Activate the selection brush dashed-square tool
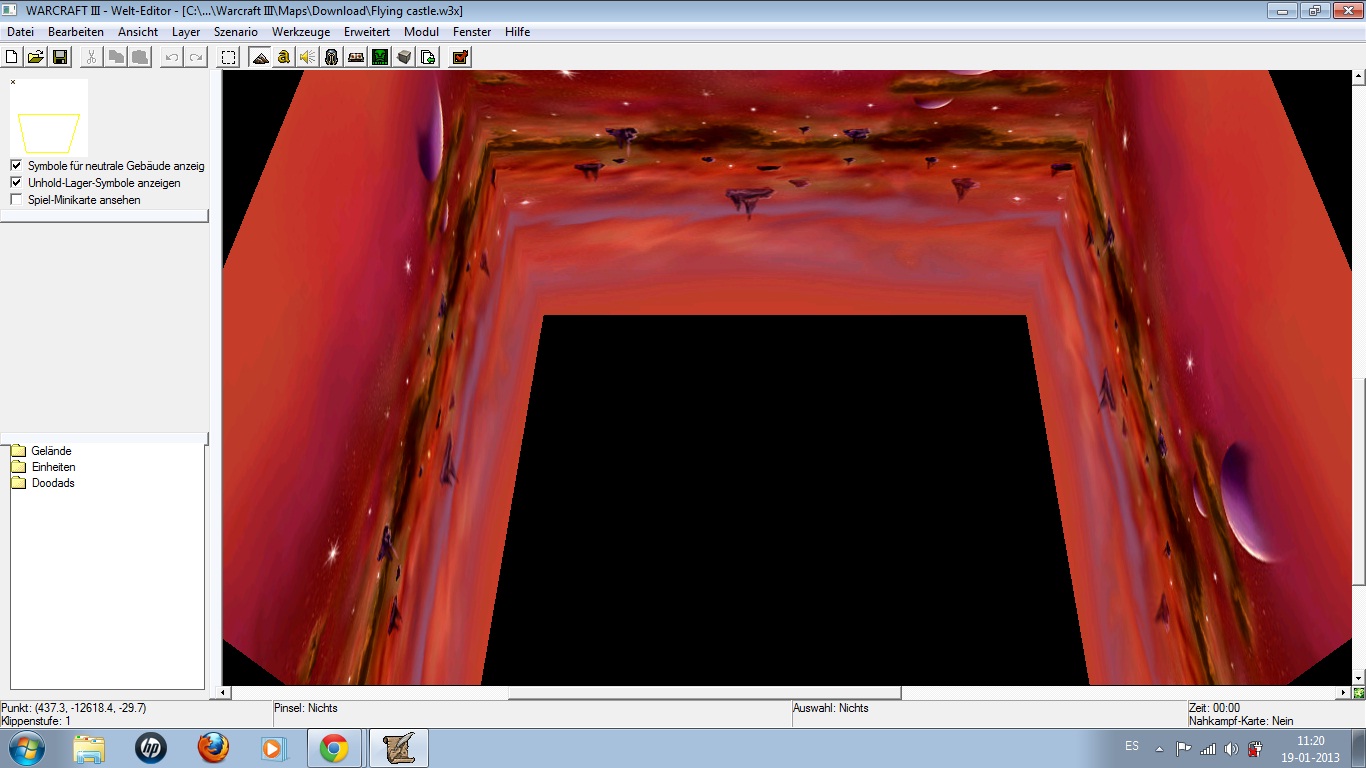 point(229,57)
